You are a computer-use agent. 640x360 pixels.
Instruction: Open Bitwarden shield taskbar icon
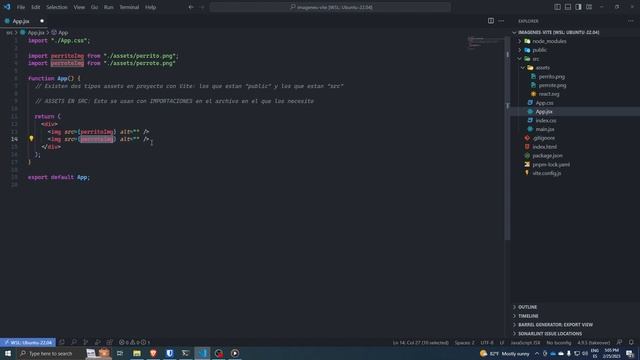pyautogui.click(x=169, y=353)
